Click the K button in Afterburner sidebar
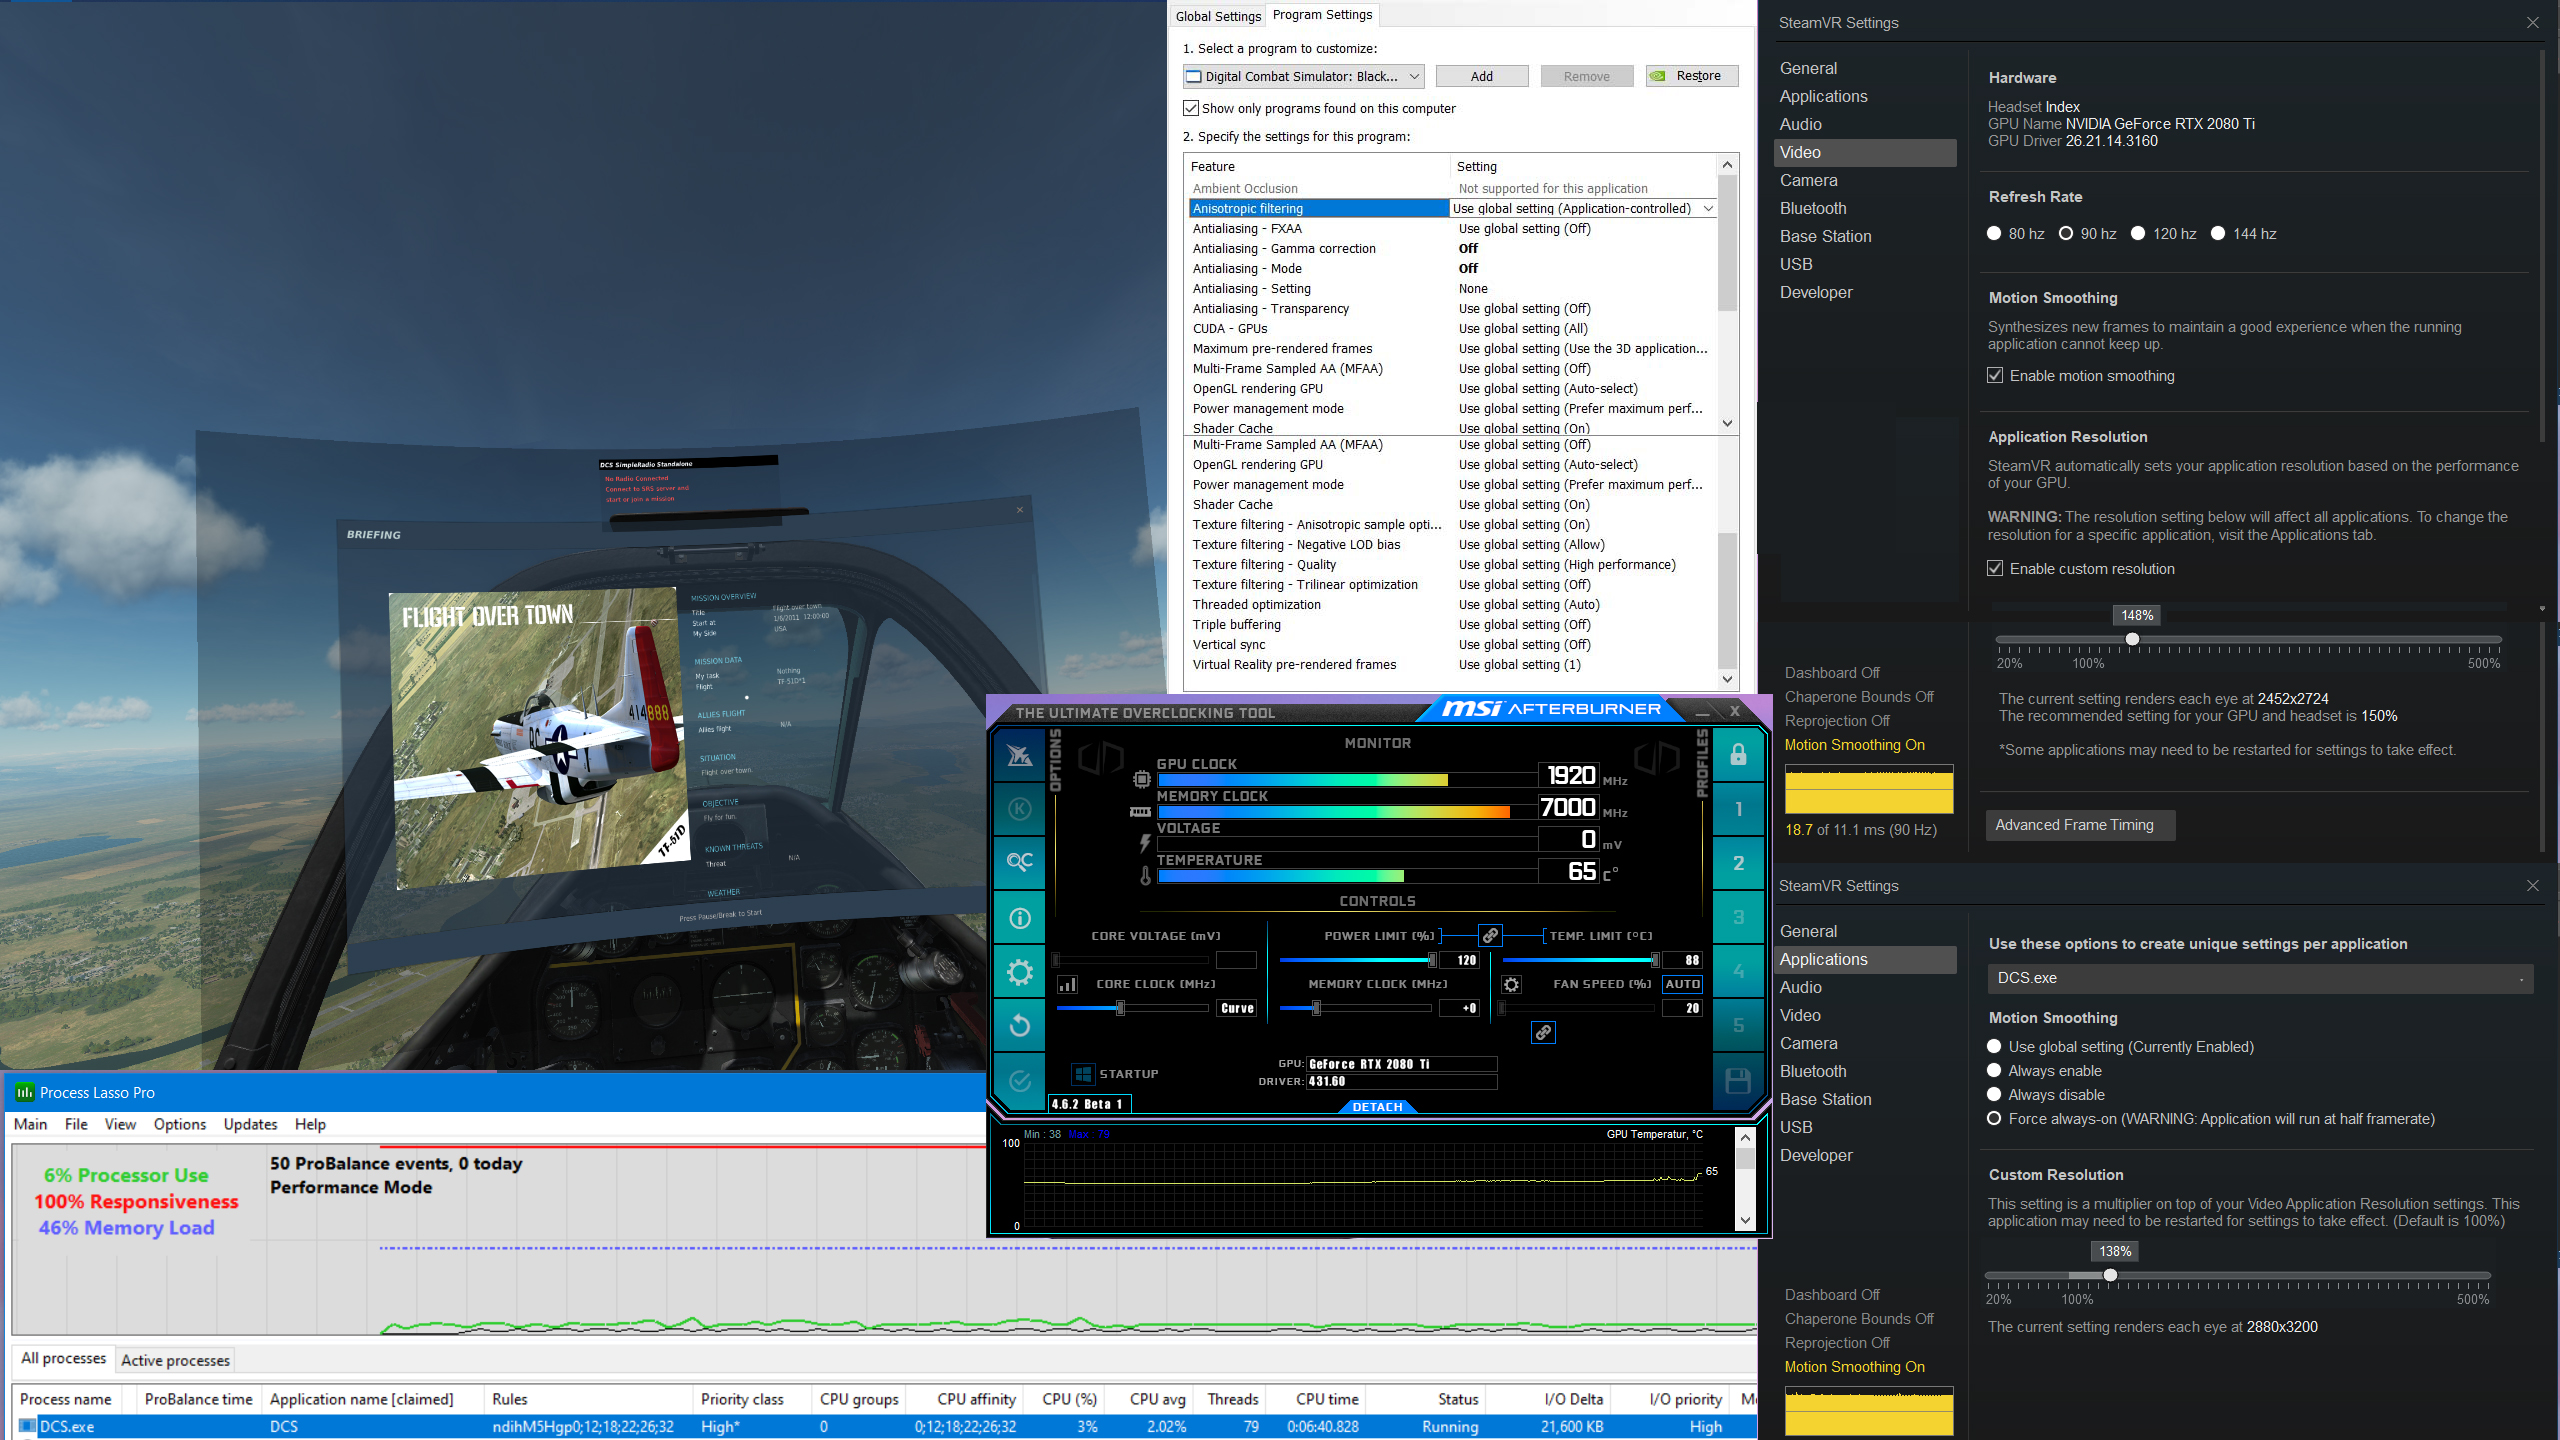 pos(1019,809)
